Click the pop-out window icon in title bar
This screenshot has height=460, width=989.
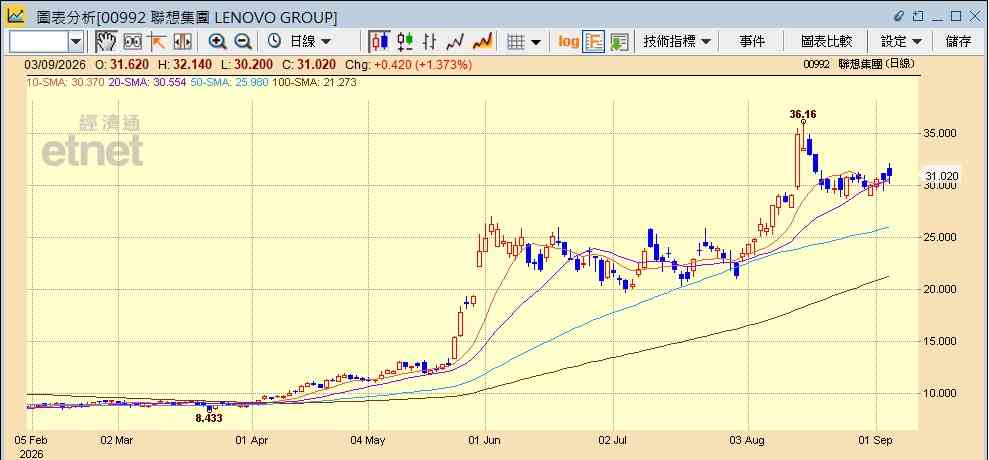pyautogui.click(x=919, y=16)
